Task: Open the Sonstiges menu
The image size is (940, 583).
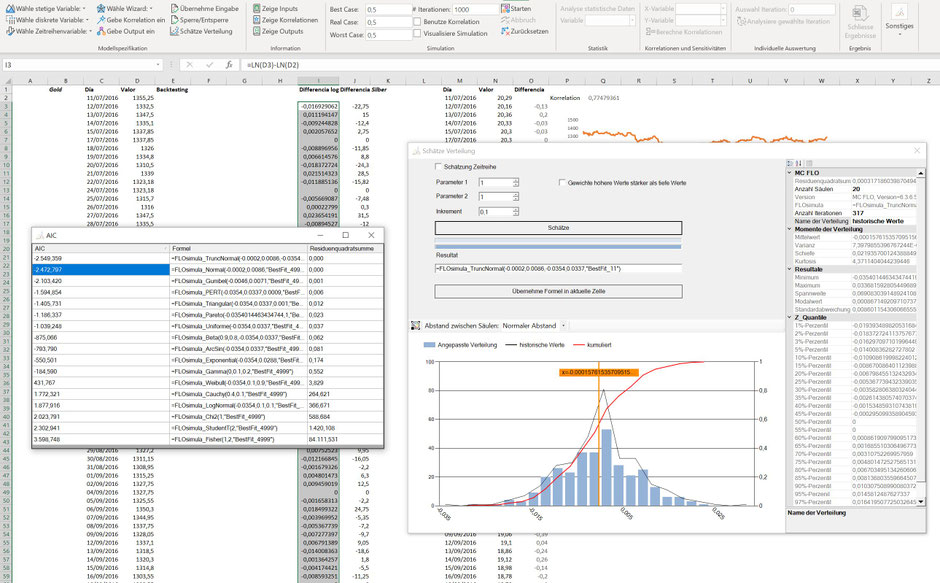Action: coord(899,18)
